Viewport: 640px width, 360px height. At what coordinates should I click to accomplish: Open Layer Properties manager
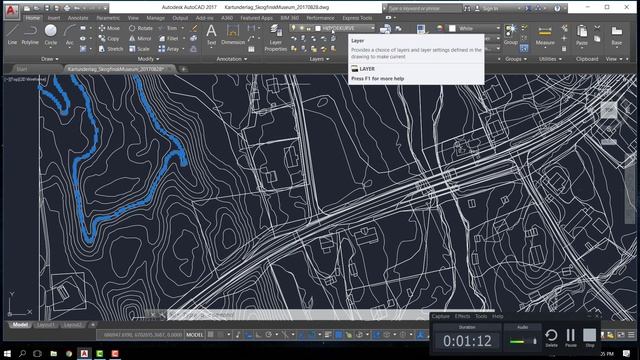click(x=276, y=38)
